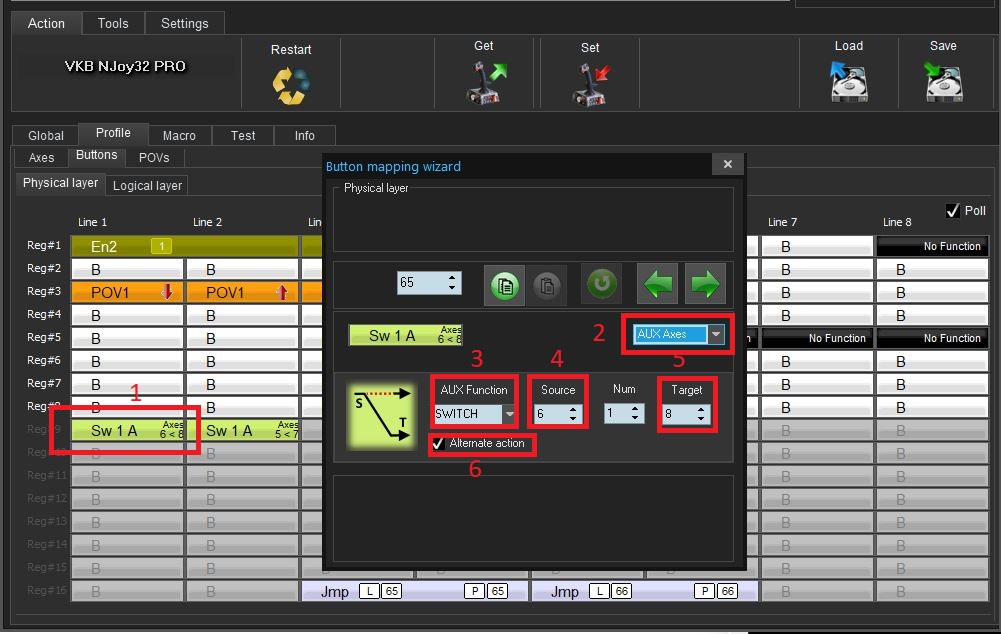This screenshot has height=634, width=1001.
Task: Go to previous button with left arrow
Action: pos(657,284)
